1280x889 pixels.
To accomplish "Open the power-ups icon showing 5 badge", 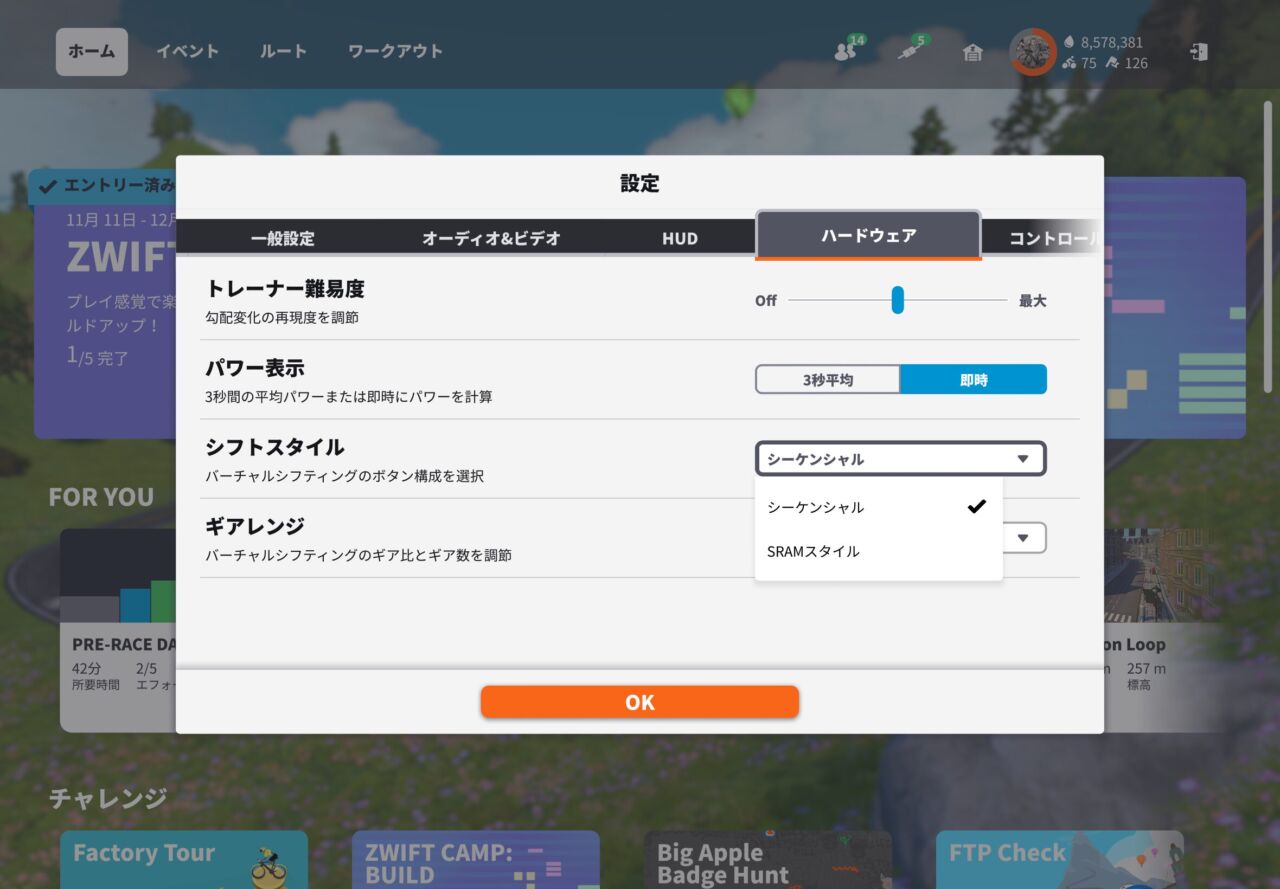I will (x=906, y=50).
